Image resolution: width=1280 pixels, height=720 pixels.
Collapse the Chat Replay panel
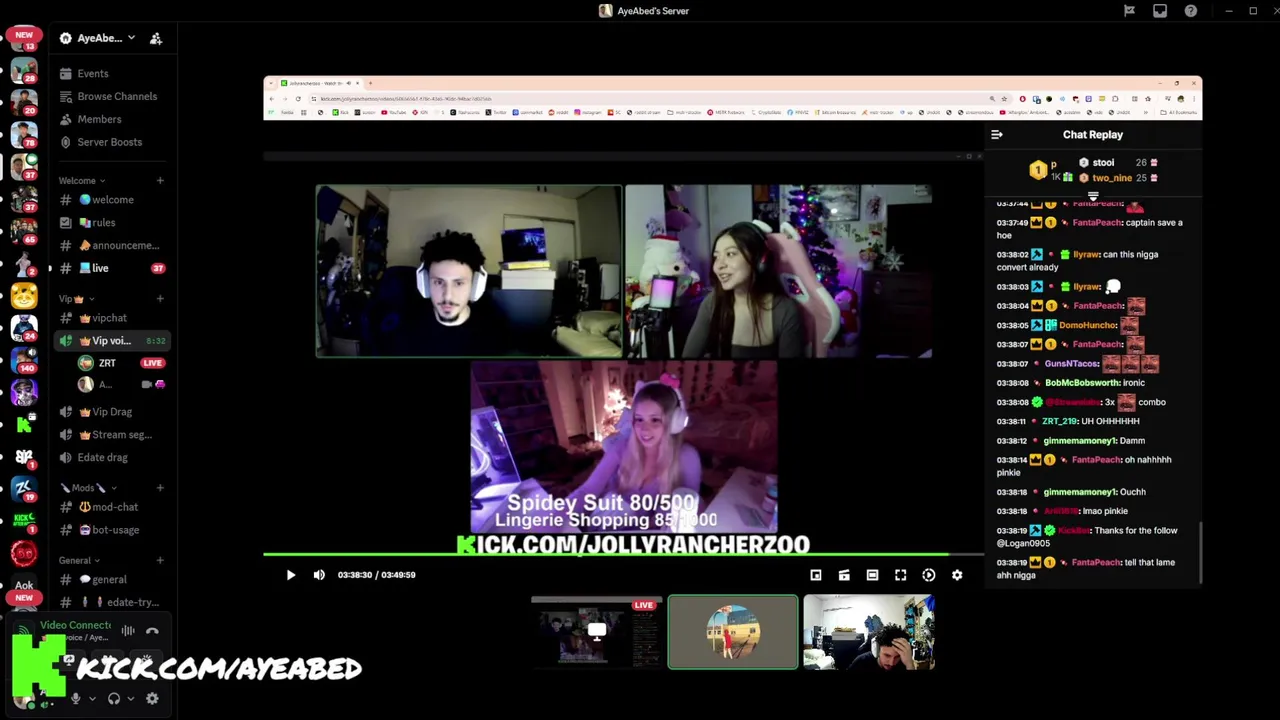point(997,134)
